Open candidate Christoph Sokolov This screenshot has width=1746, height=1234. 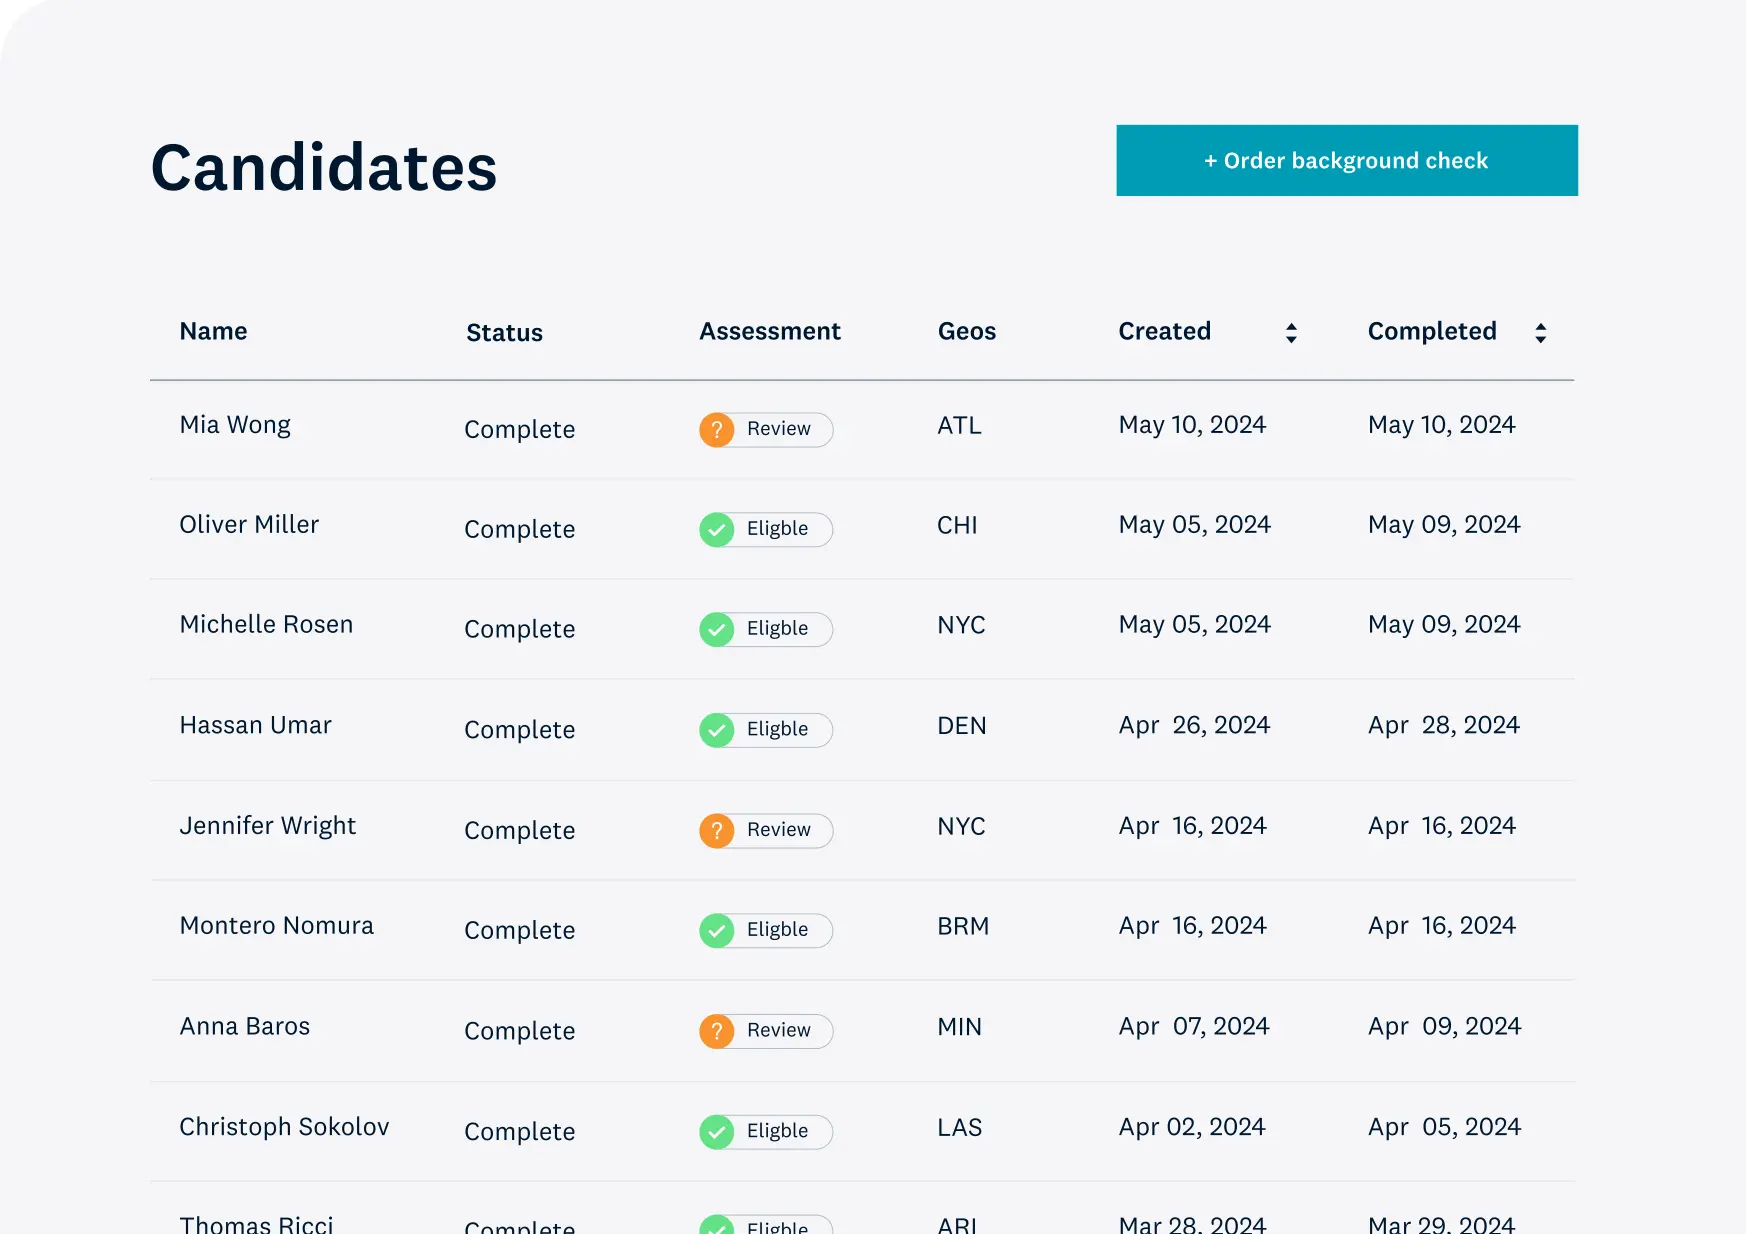tap(284, 1127)
